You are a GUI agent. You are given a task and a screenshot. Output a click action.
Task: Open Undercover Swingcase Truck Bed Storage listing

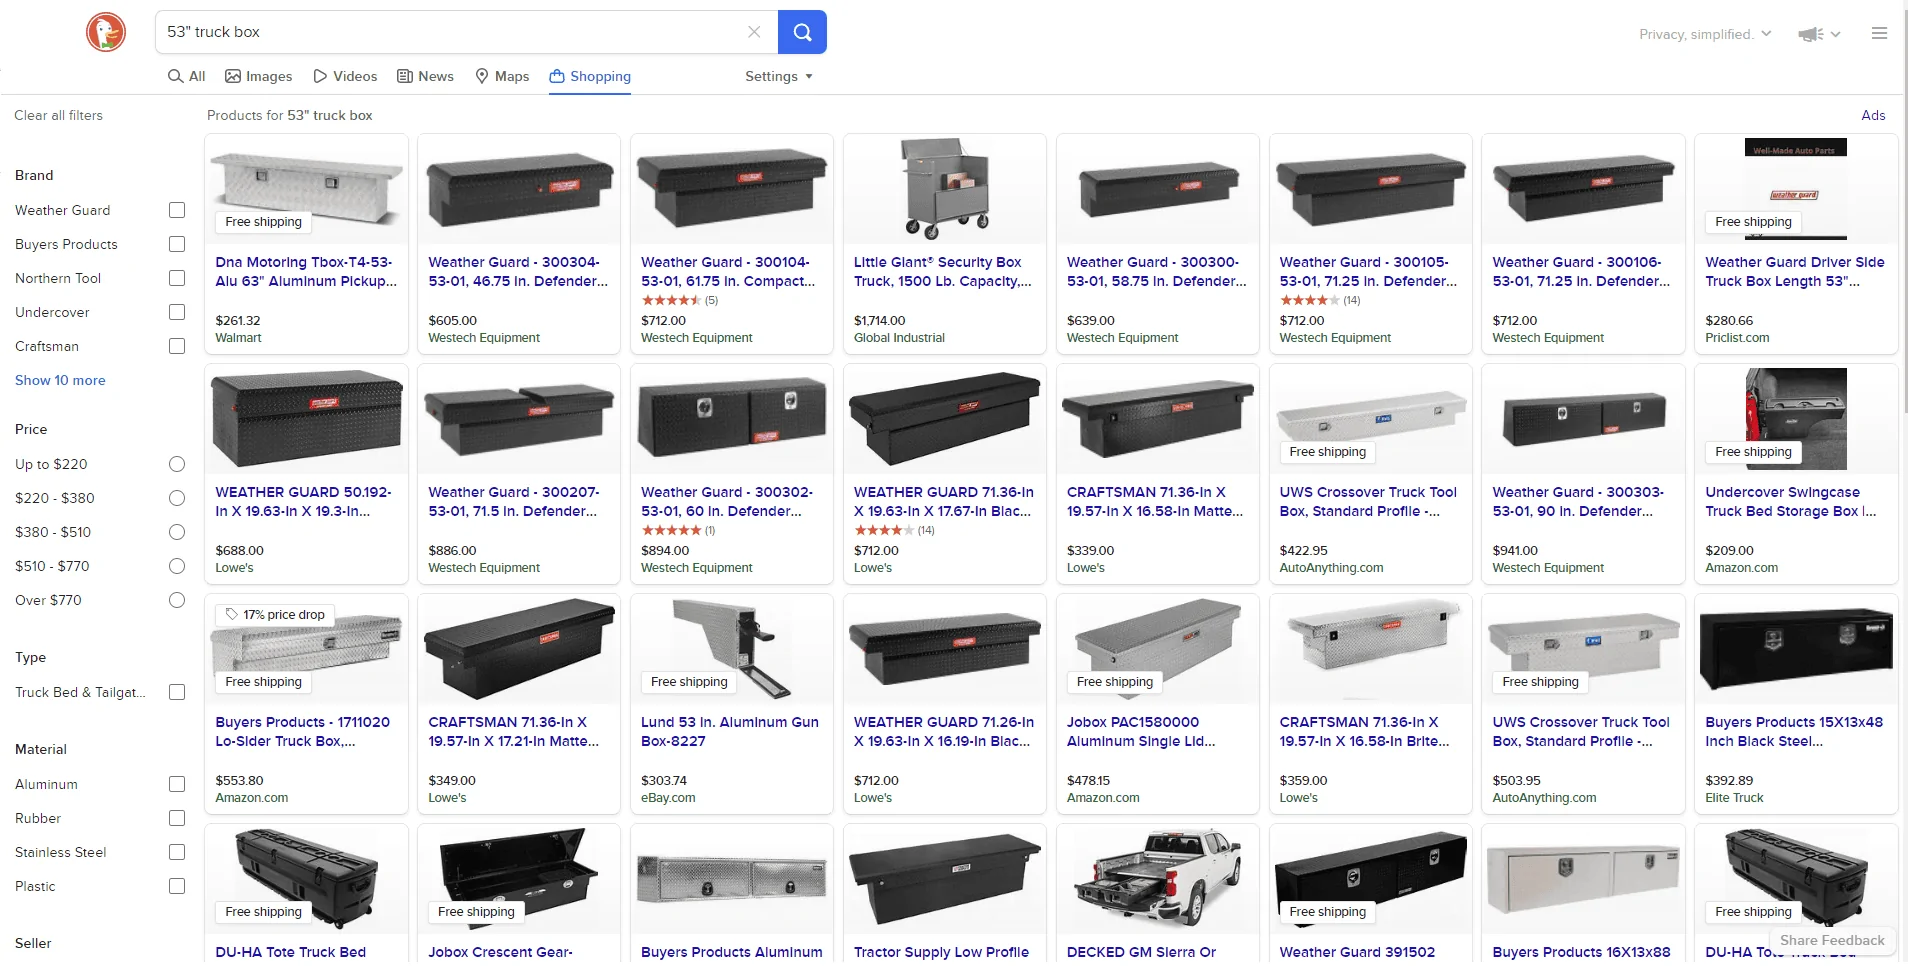tap(1791, 502)
